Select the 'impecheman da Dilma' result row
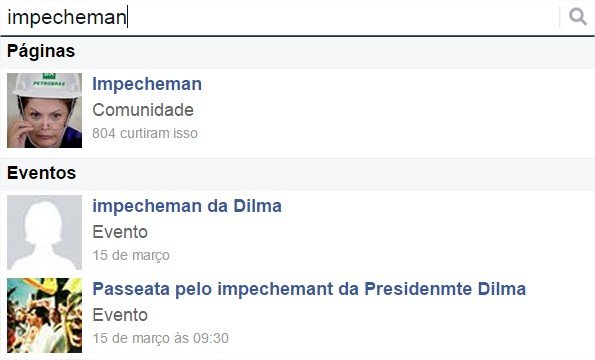 pyautogui.click(x=298, y=233)
